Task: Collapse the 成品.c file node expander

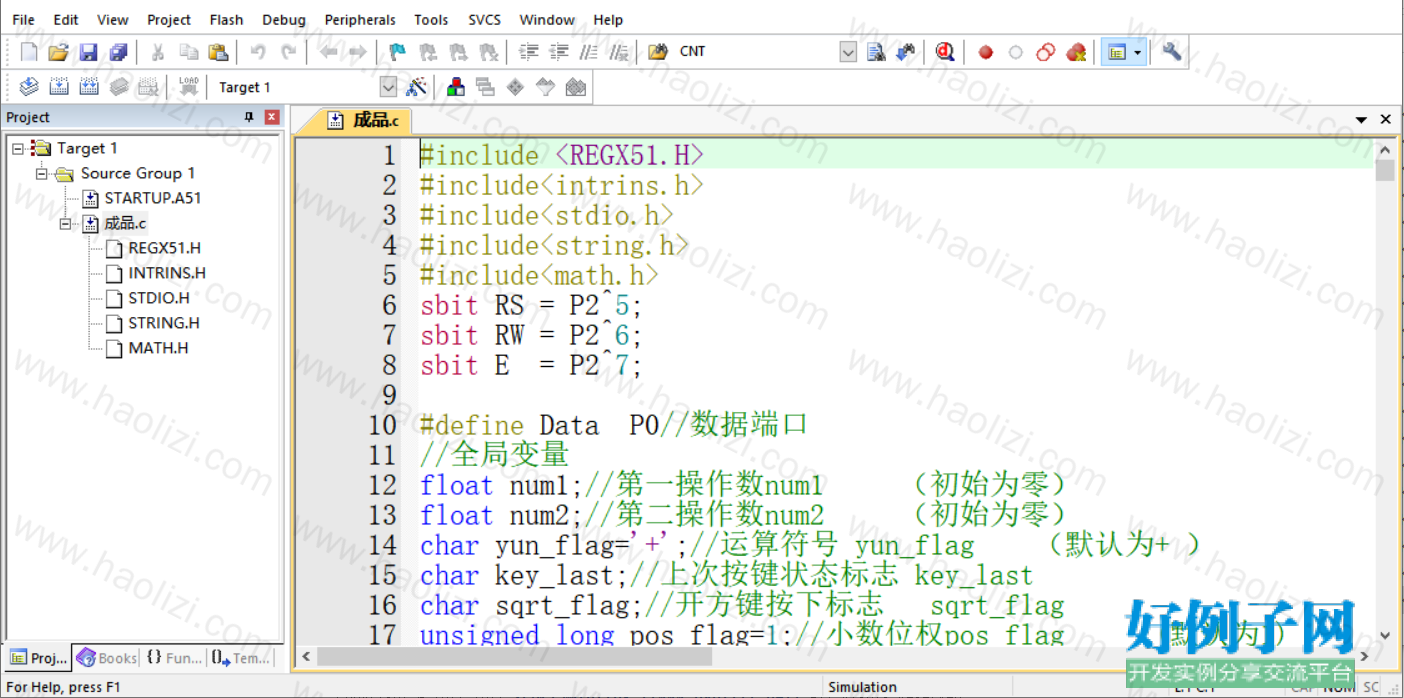Action: click(66, 223)
